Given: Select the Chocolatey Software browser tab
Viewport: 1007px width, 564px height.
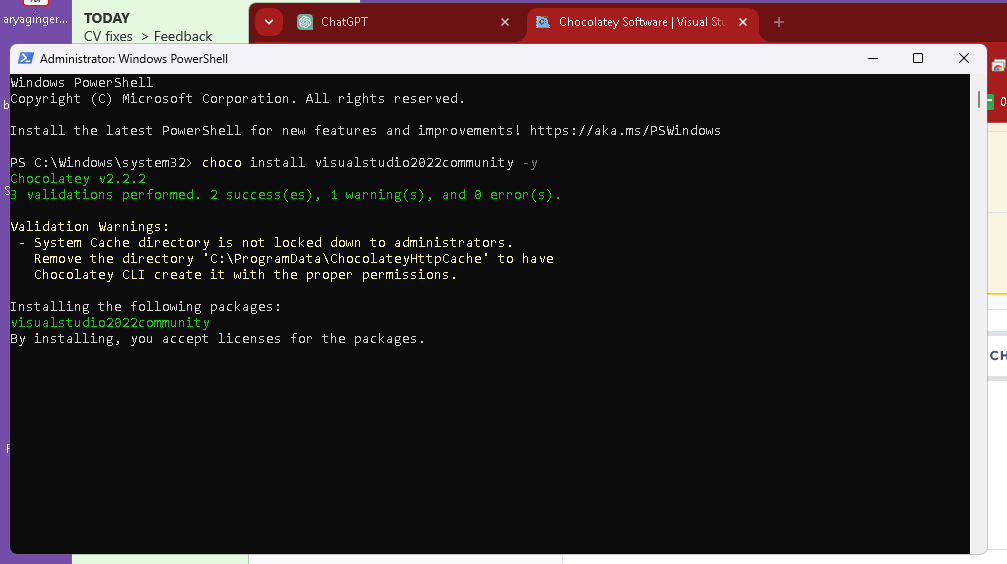Looking at the screenshot, I should coord(642,22).
